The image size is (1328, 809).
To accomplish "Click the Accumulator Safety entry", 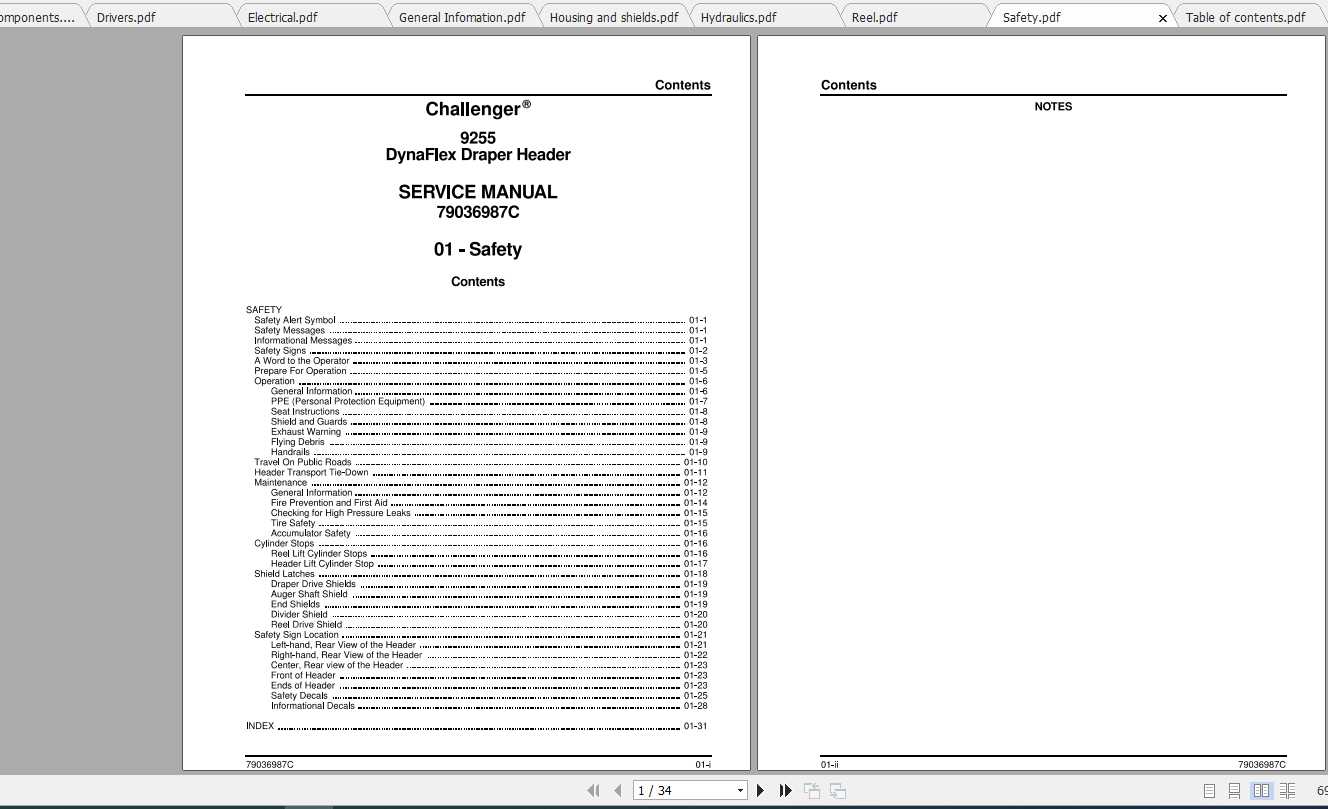I will [489, 533].
